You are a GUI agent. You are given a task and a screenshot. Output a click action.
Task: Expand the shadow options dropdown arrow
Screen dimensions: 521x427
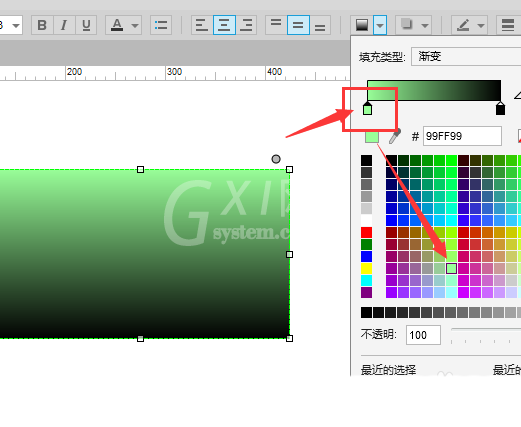coord(425,25)
